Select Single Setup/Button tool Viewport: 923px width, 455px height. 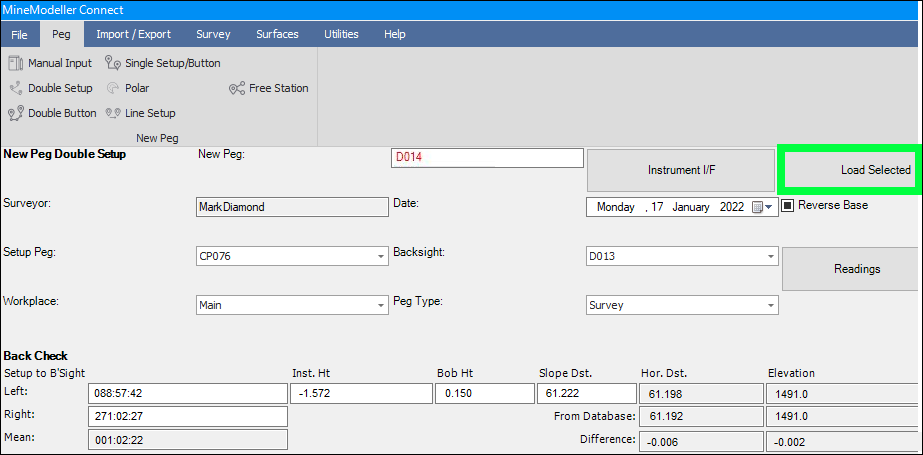coord(113,63)
